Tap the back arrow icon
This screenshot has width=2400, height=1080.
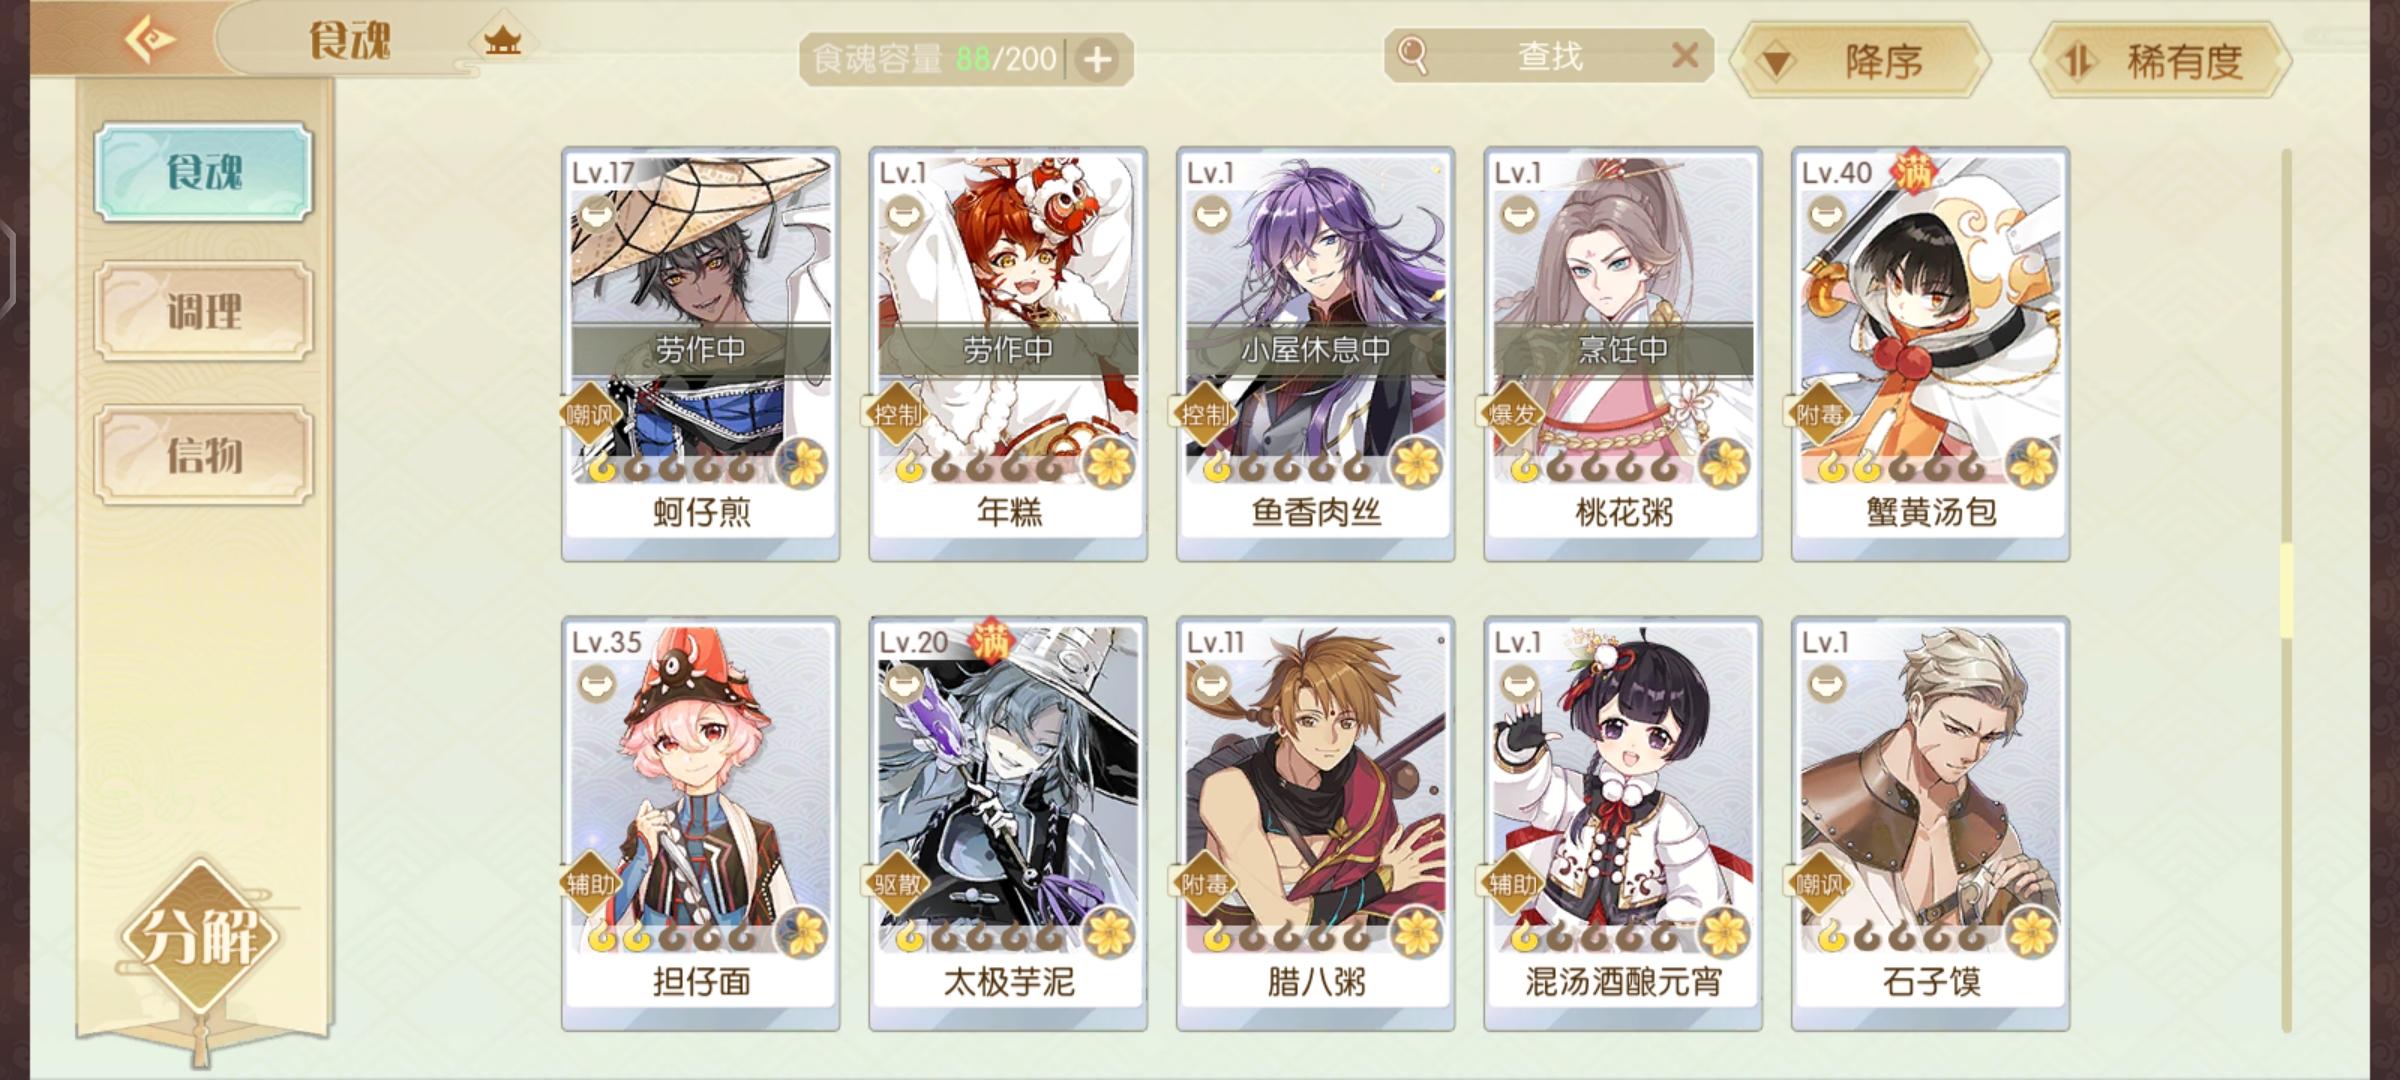pyautogui.click(x=149, y=40)
